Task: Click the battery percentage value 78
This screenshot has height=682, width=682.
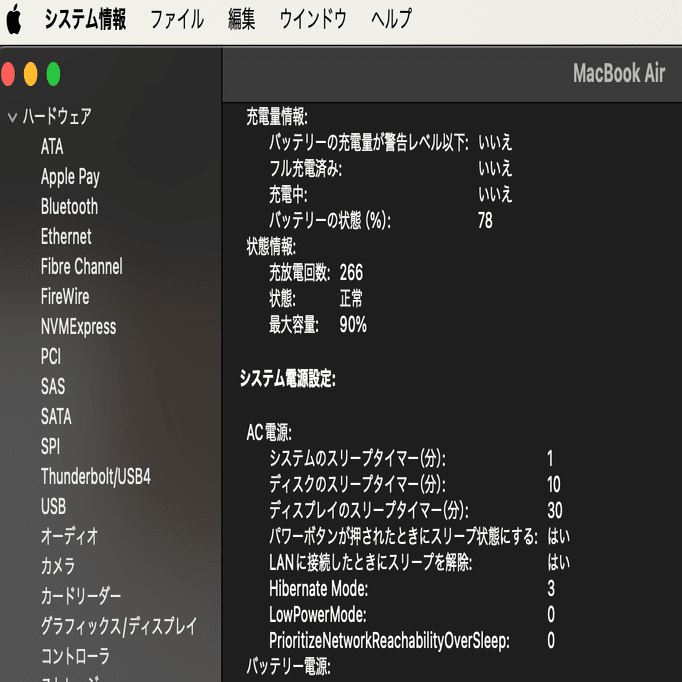Action: (x=485, y=221)
